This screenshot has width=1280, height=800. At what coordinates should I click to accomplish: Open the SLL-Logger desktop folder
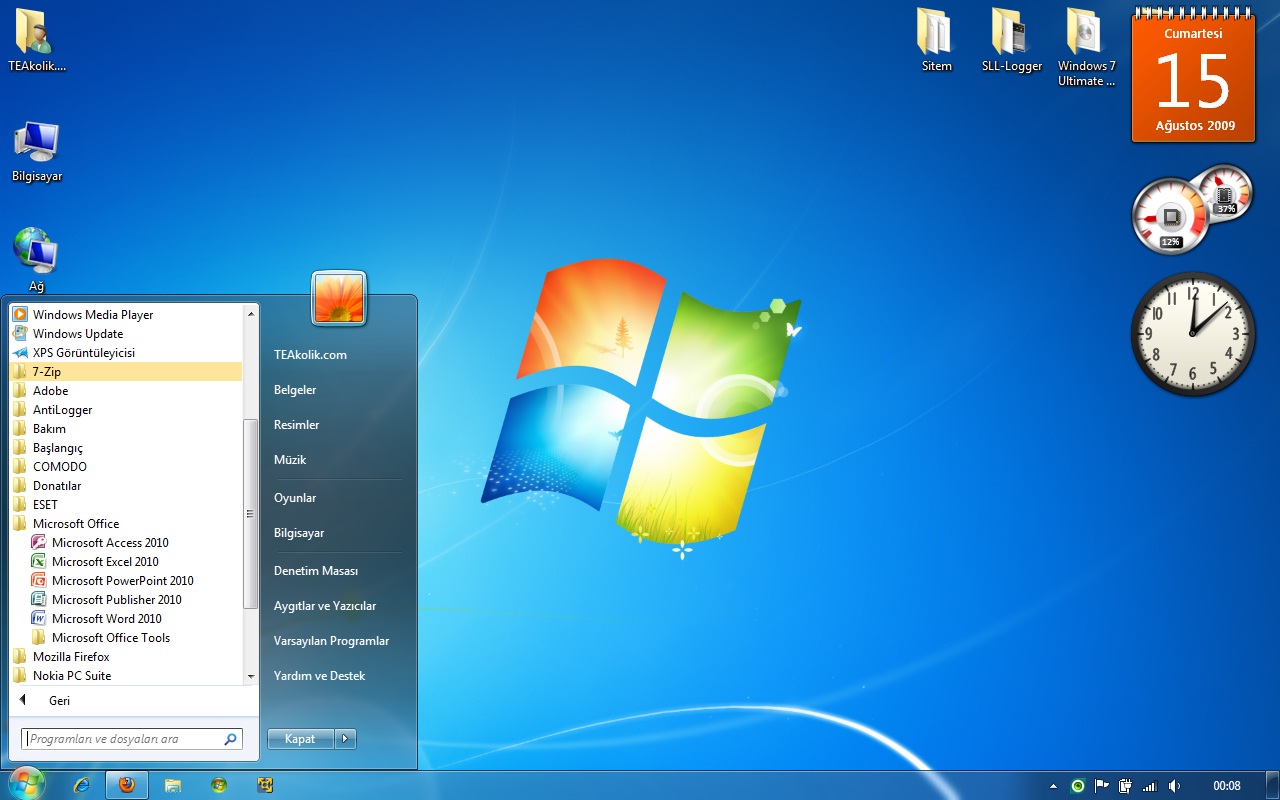tap(1011, 40)
